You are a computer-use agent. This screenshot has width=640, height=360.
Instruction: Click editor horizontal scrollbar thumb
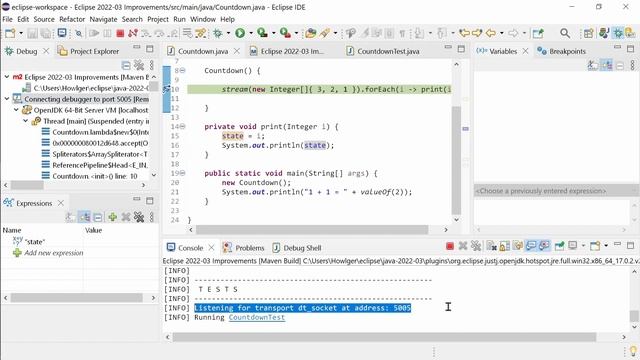click(x=312, y=230)
